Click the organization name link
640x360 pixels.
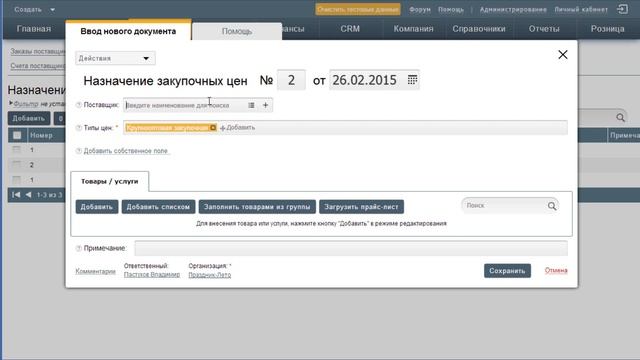[x=210, y=275]
